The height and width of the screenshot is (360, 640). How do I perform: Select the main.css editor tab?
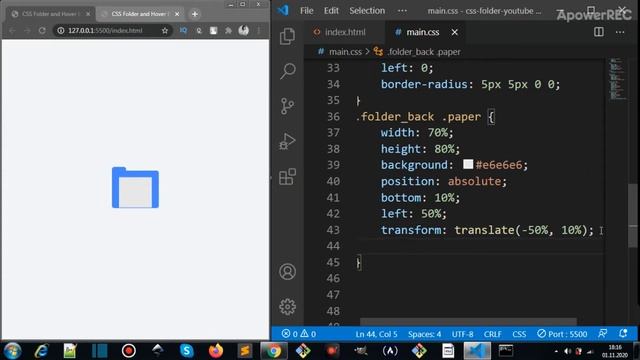(422, 32)
